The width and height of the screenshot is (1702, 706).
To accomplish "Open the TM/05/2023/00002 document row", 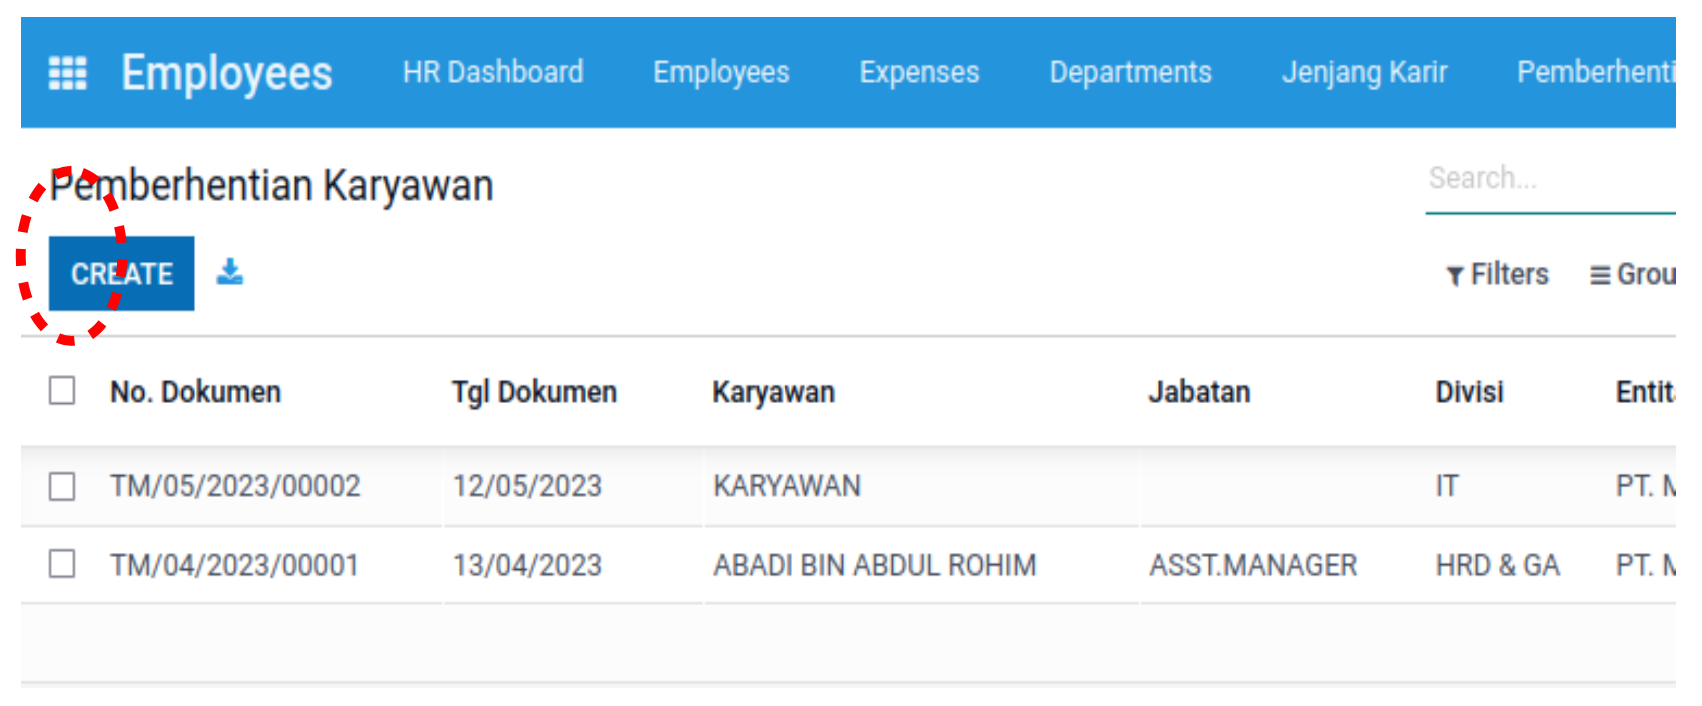I will pos(235,486).
